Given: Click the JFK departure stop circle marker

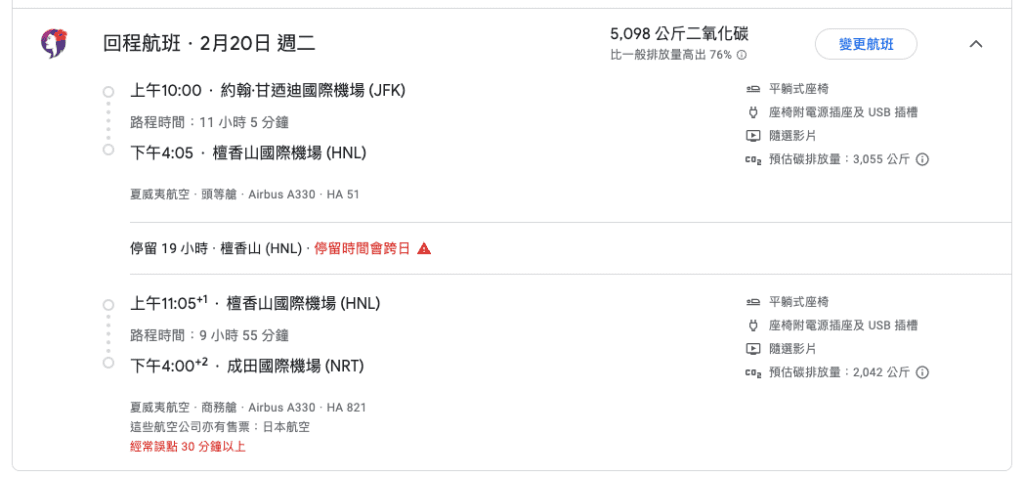Looking at the screenshot, I should [x=108, y=91].
